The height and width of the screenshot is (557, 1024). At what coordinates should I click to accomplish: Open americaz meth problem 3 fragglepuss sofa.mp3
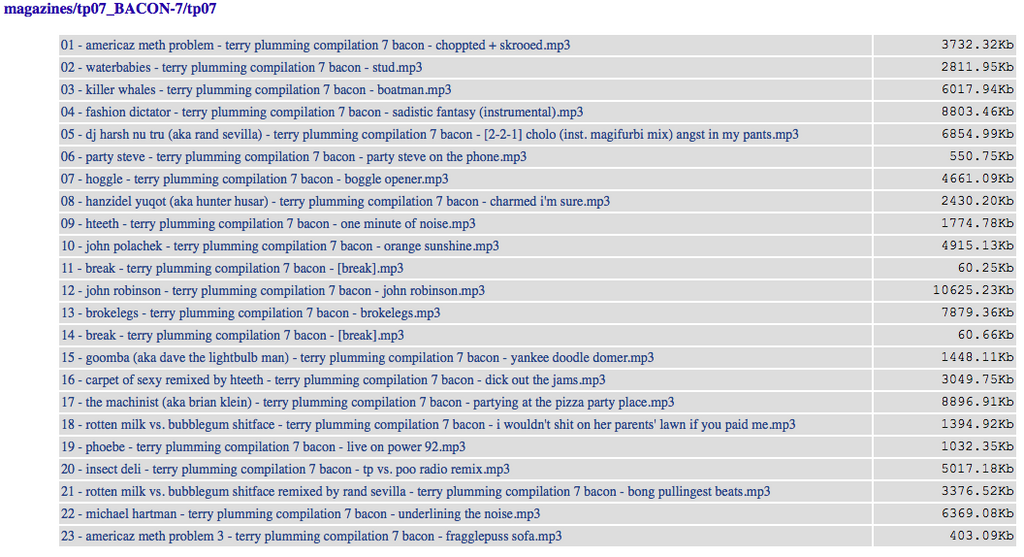click(x=312, y=536)
